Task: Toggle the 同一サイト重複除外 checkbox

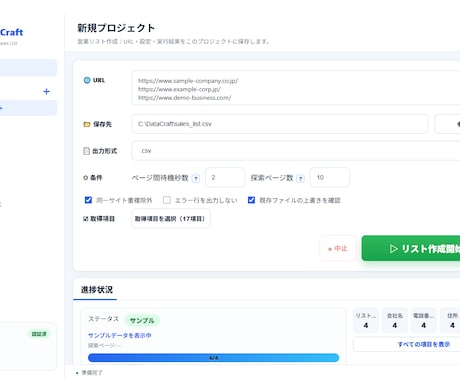Action: click(88, 200)
